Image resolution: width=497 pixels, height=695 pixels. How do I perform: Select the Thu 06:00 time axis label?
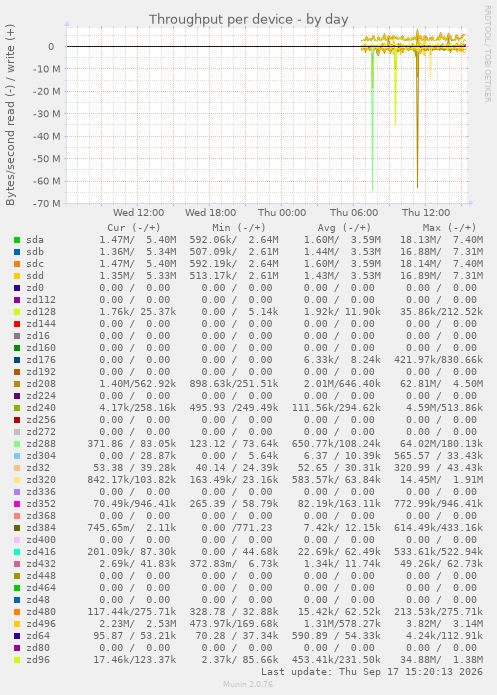[x=354, y=213]
